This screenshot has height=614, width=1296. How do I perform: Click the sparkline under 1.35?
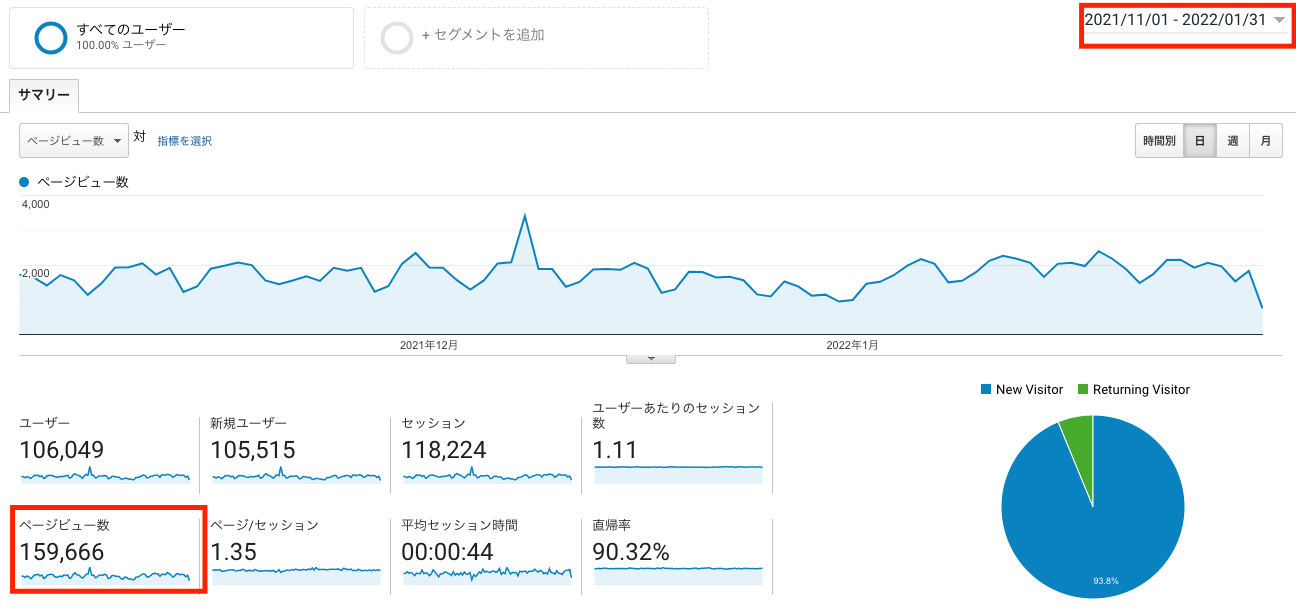296,575
